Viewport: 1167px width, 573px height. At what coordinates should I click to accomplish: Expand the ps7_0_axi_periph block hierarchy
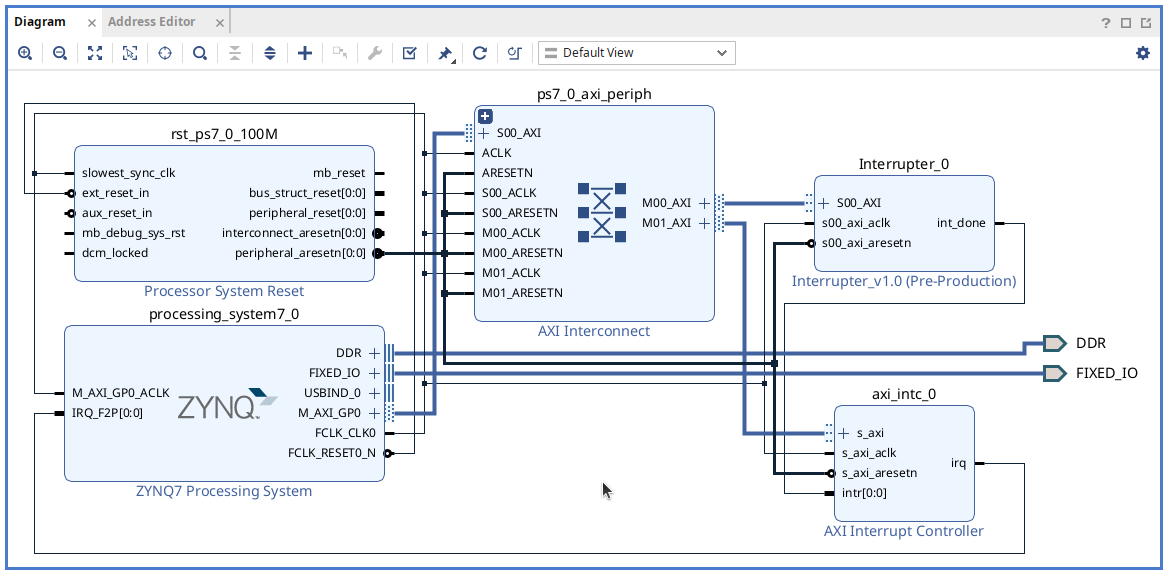click(x=485, y=116)
